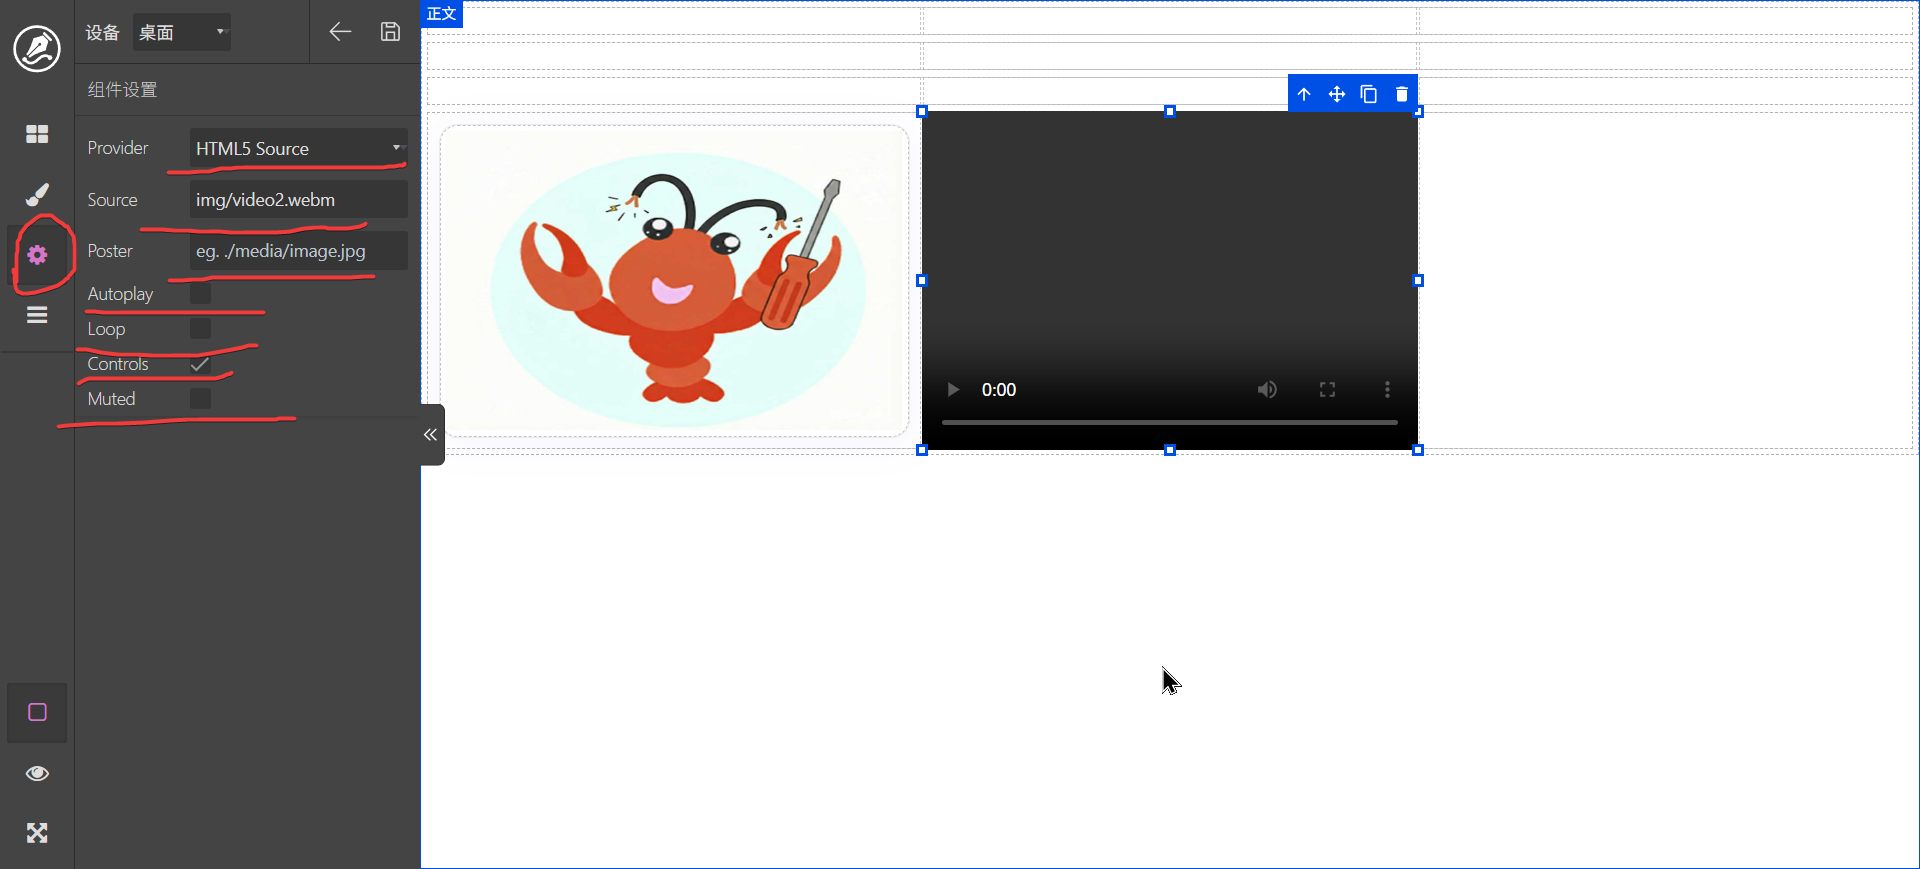Image resolution: width=1920 pixels, height=869 pixels.
Task: Select parent with the up arrow icon
Action: click(1304, 94)
